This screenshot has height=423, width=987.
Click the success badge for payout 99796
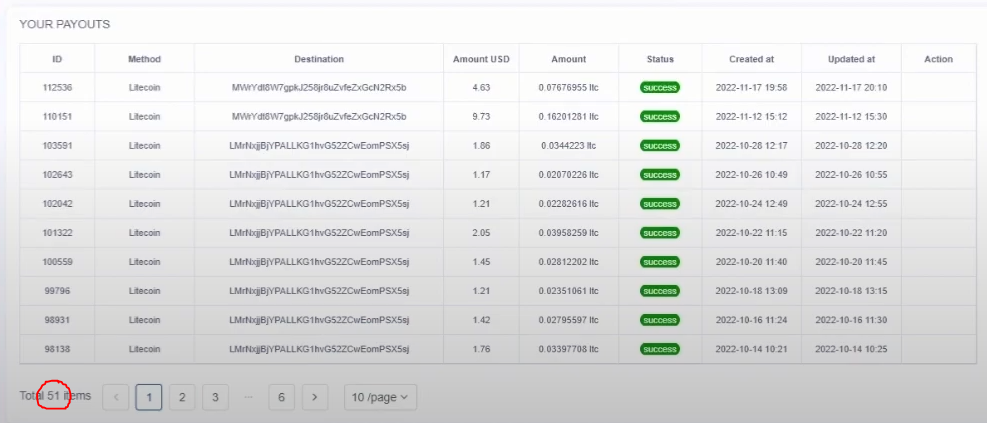pos(660,291)
